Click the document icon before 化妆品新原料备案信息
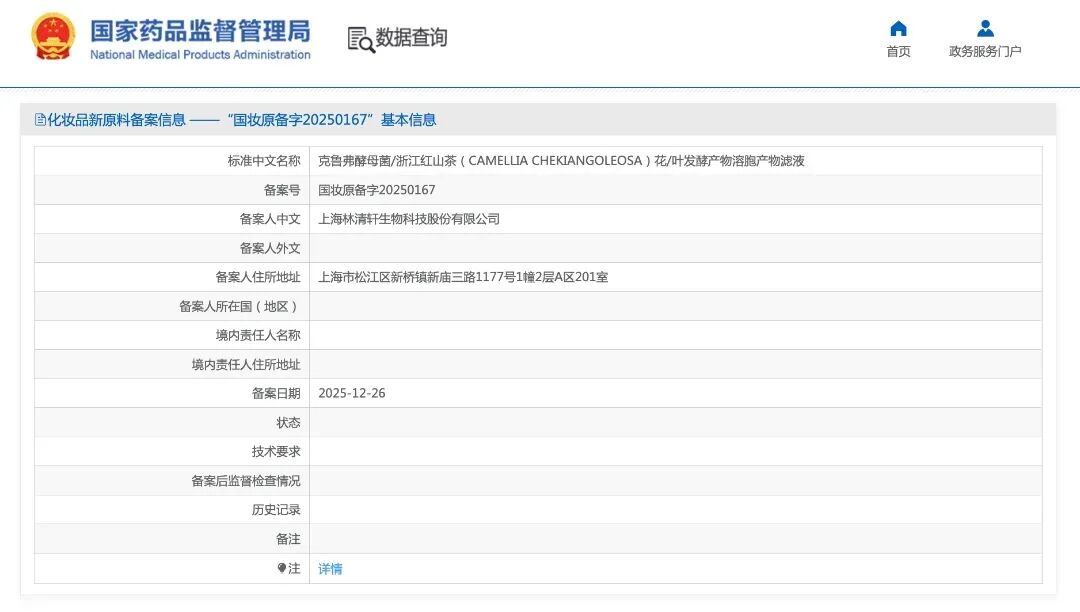Viewport: 1080px width, 612px height. pyautogui.click(x=40, y=120)
